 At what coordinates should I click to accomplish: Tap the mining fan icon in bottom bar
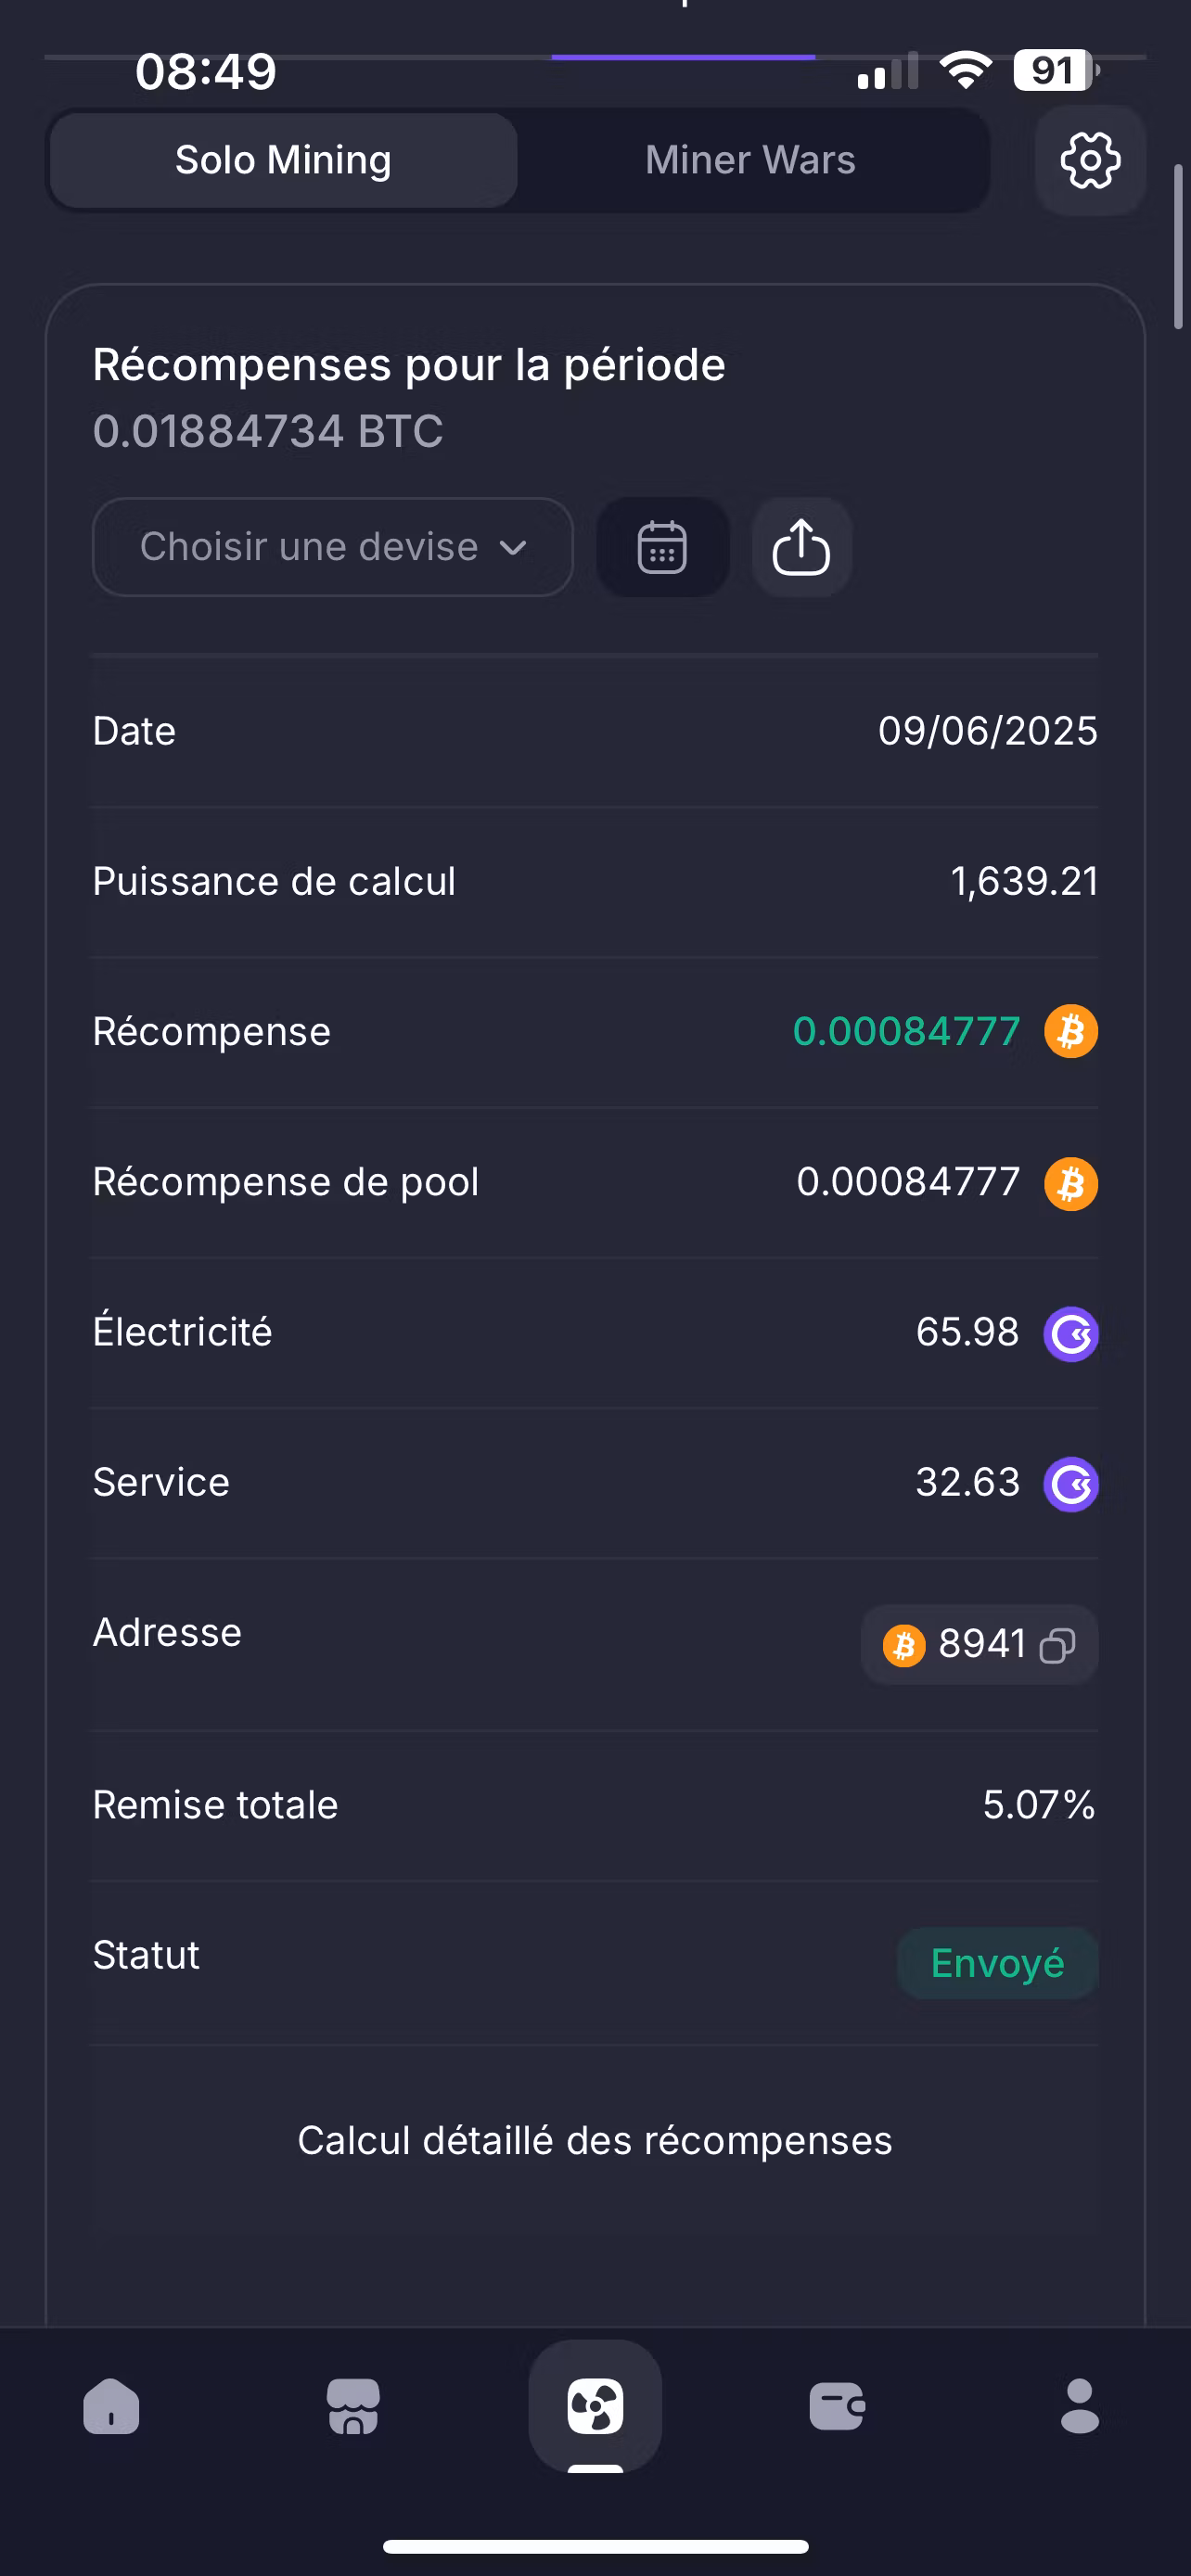(x=595, y=2406)
